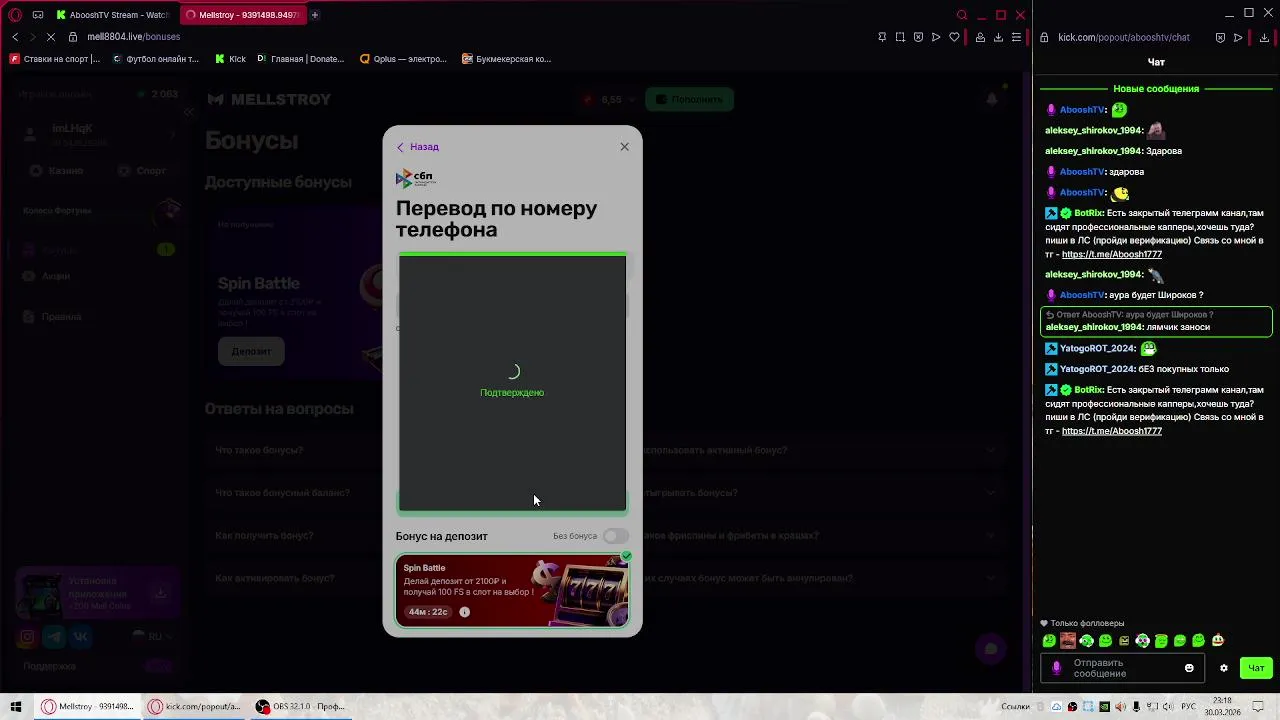
Task: Select the Spin Battle bonus card
Action: (x=512, y=590)
